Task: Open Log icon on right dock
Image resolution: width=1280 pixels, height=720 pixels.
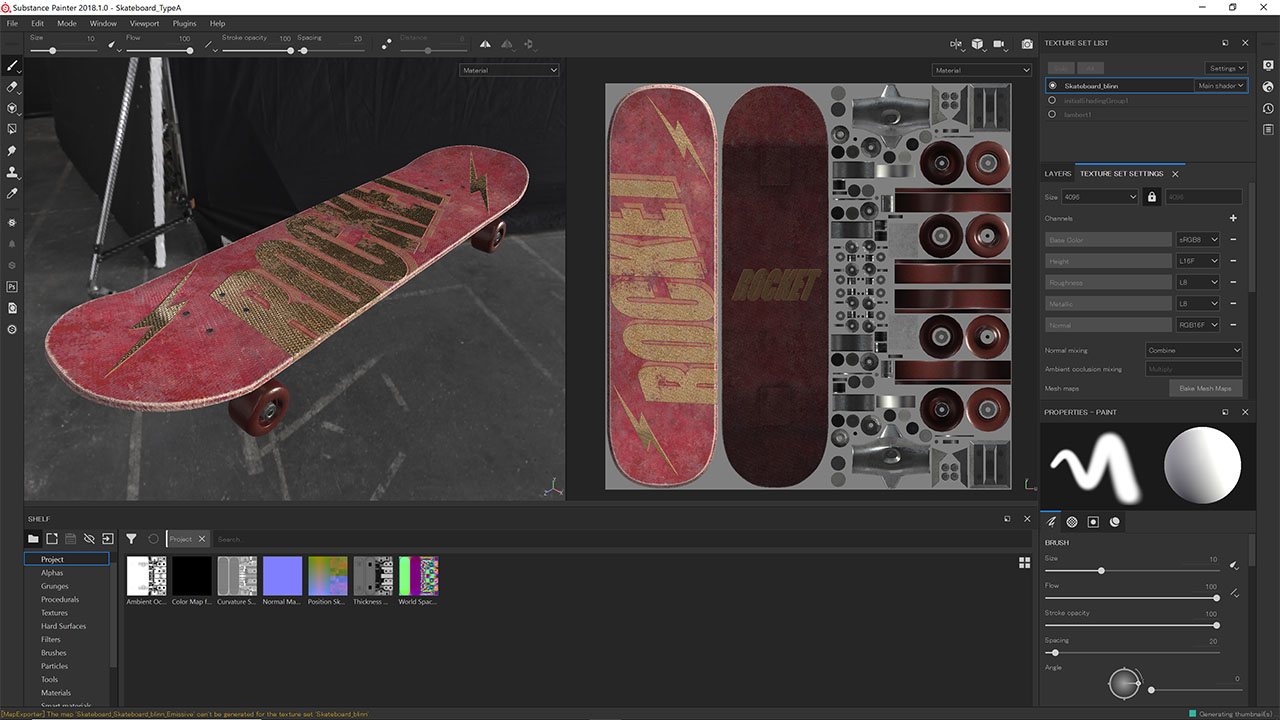Action: tap(1268, 129)
